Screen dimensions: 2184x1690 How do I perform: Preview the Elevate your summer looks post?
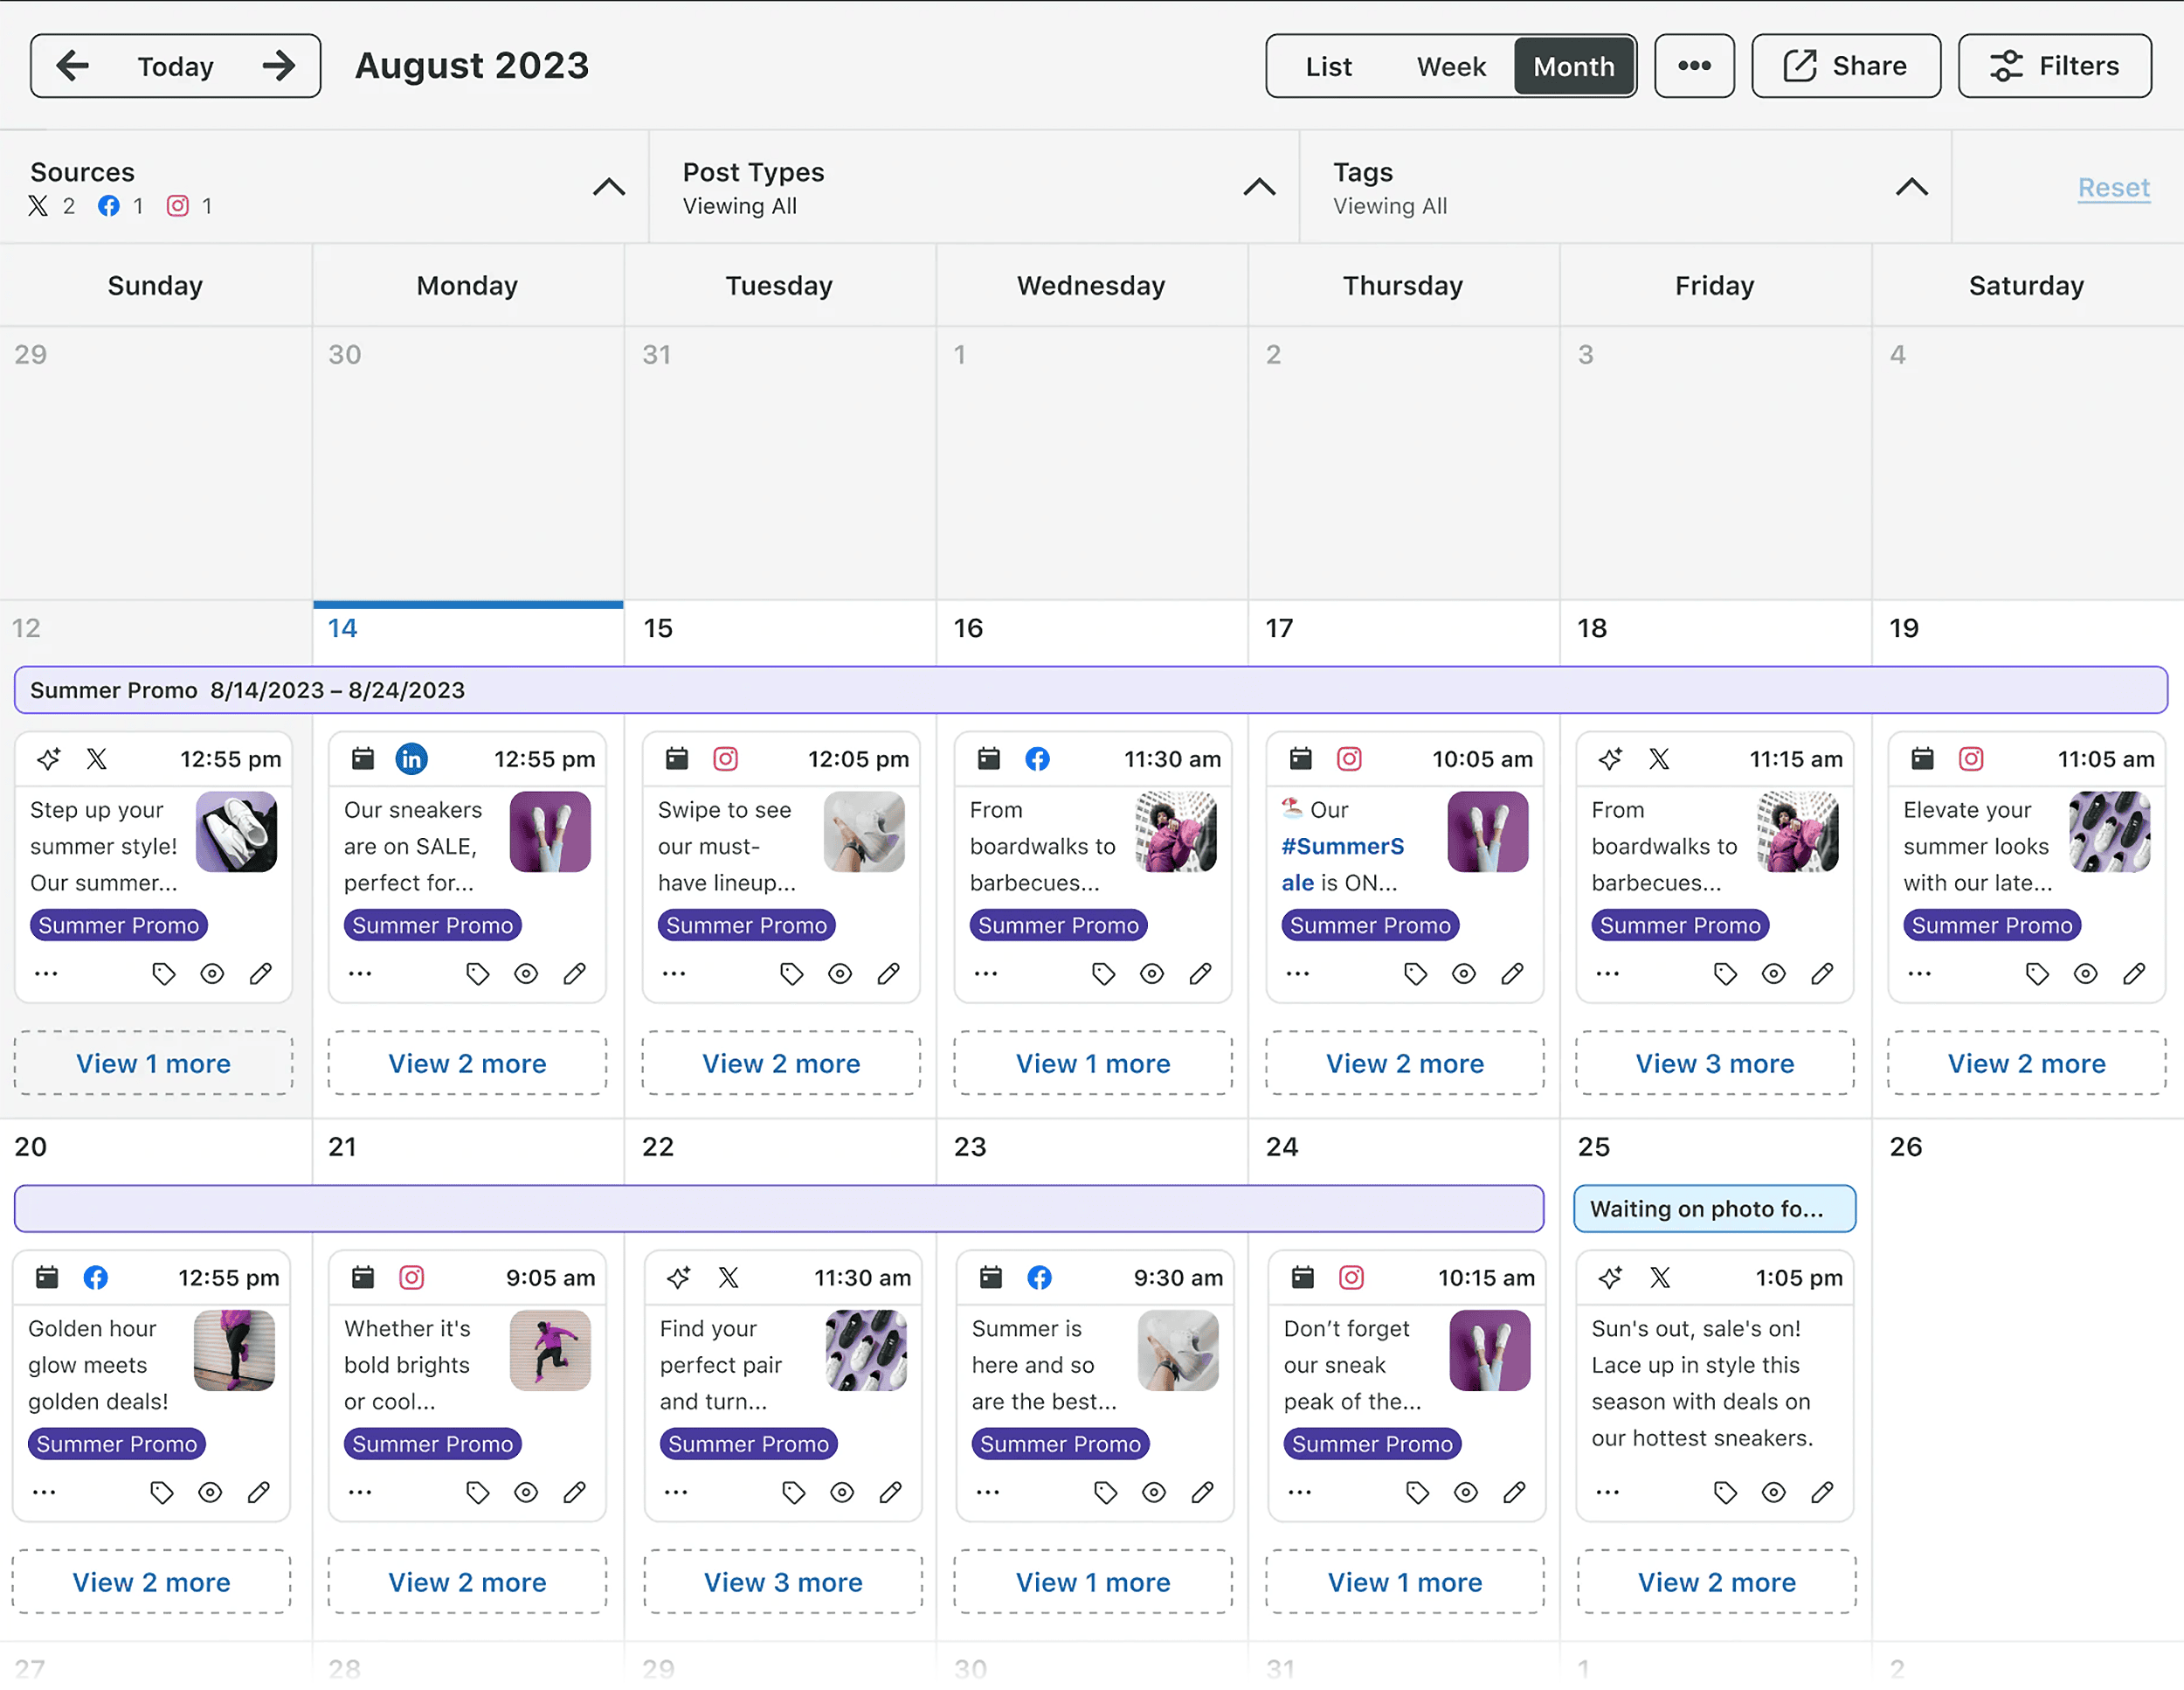(2086, 973)
